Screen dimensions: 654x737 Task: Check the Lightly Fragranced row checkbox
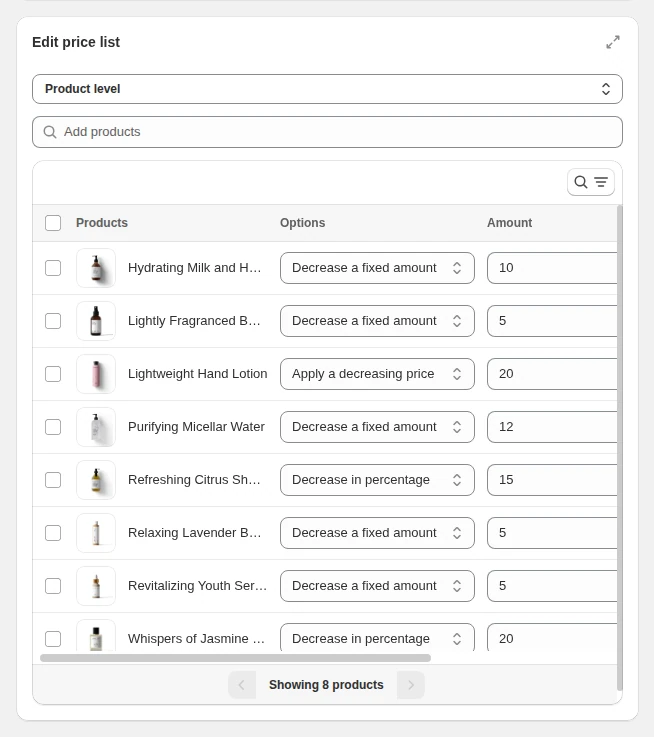[x=53, y=321]
